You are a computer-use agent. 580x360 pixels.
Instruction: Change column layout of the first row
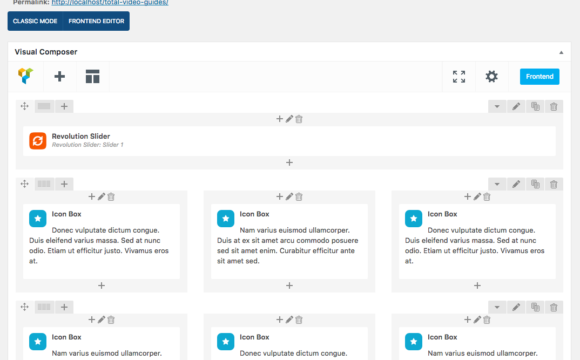point(44,107)
